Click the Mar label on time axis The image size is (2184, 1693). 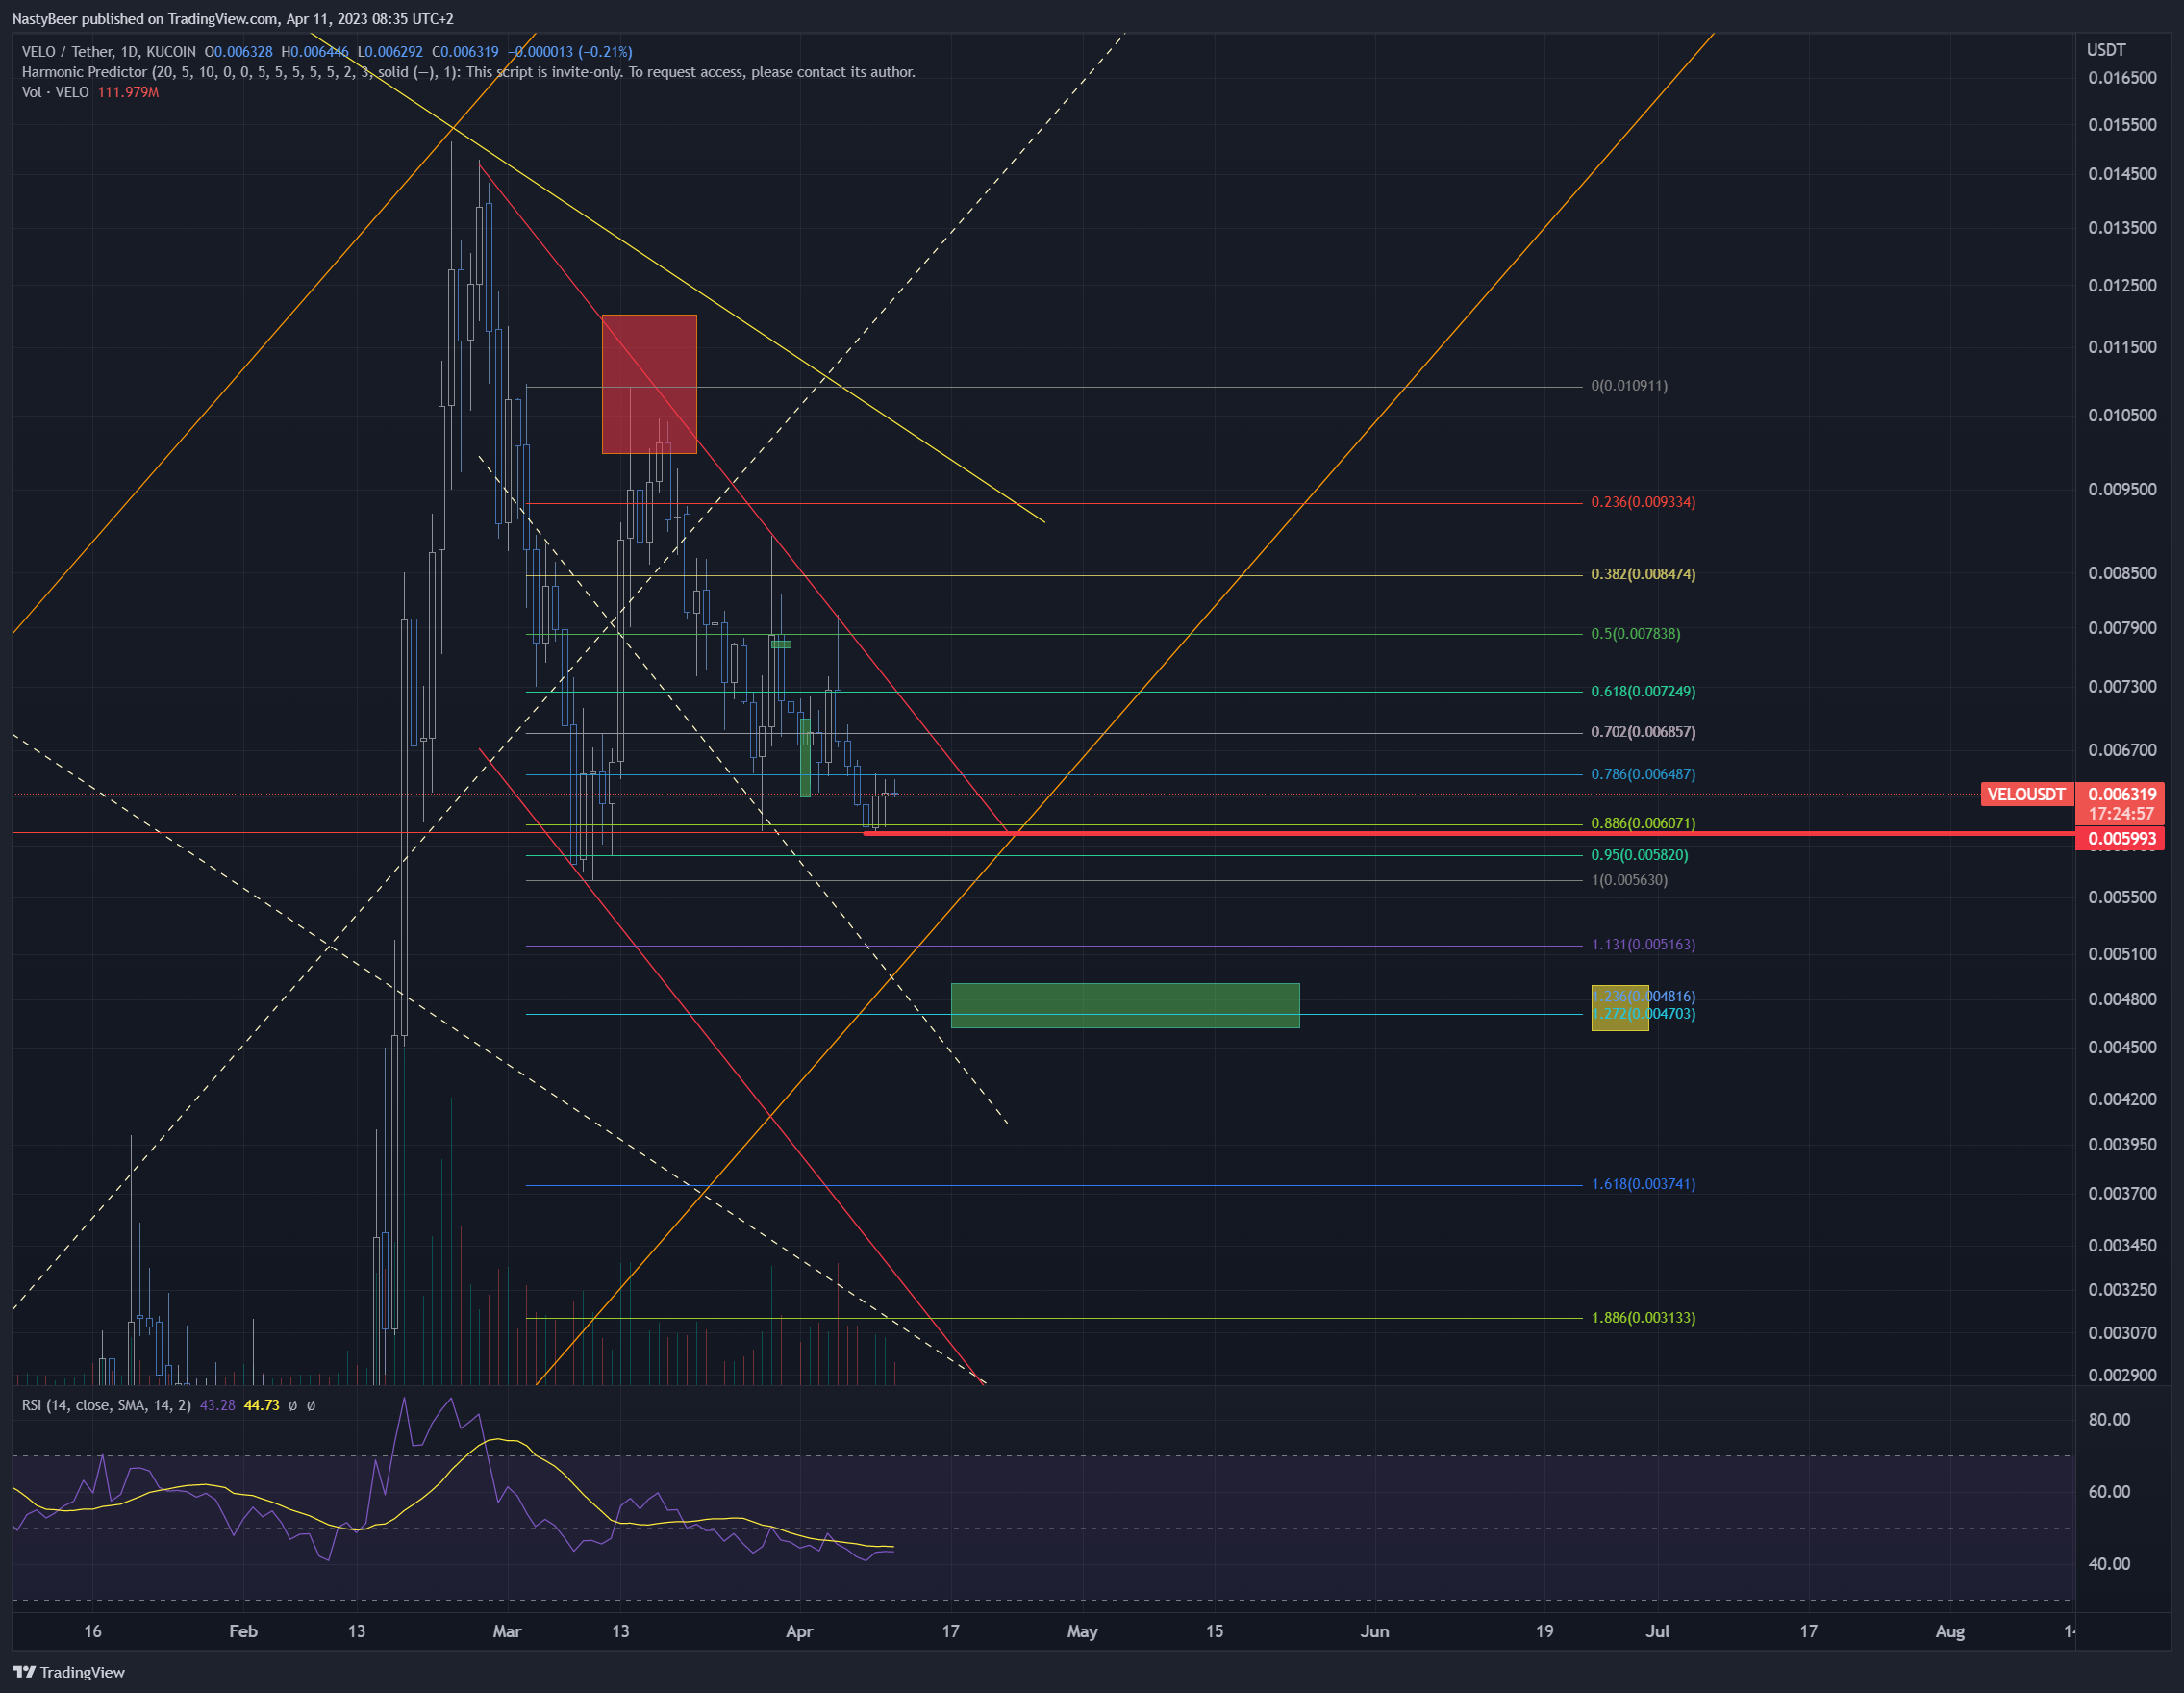(507, 1631)
